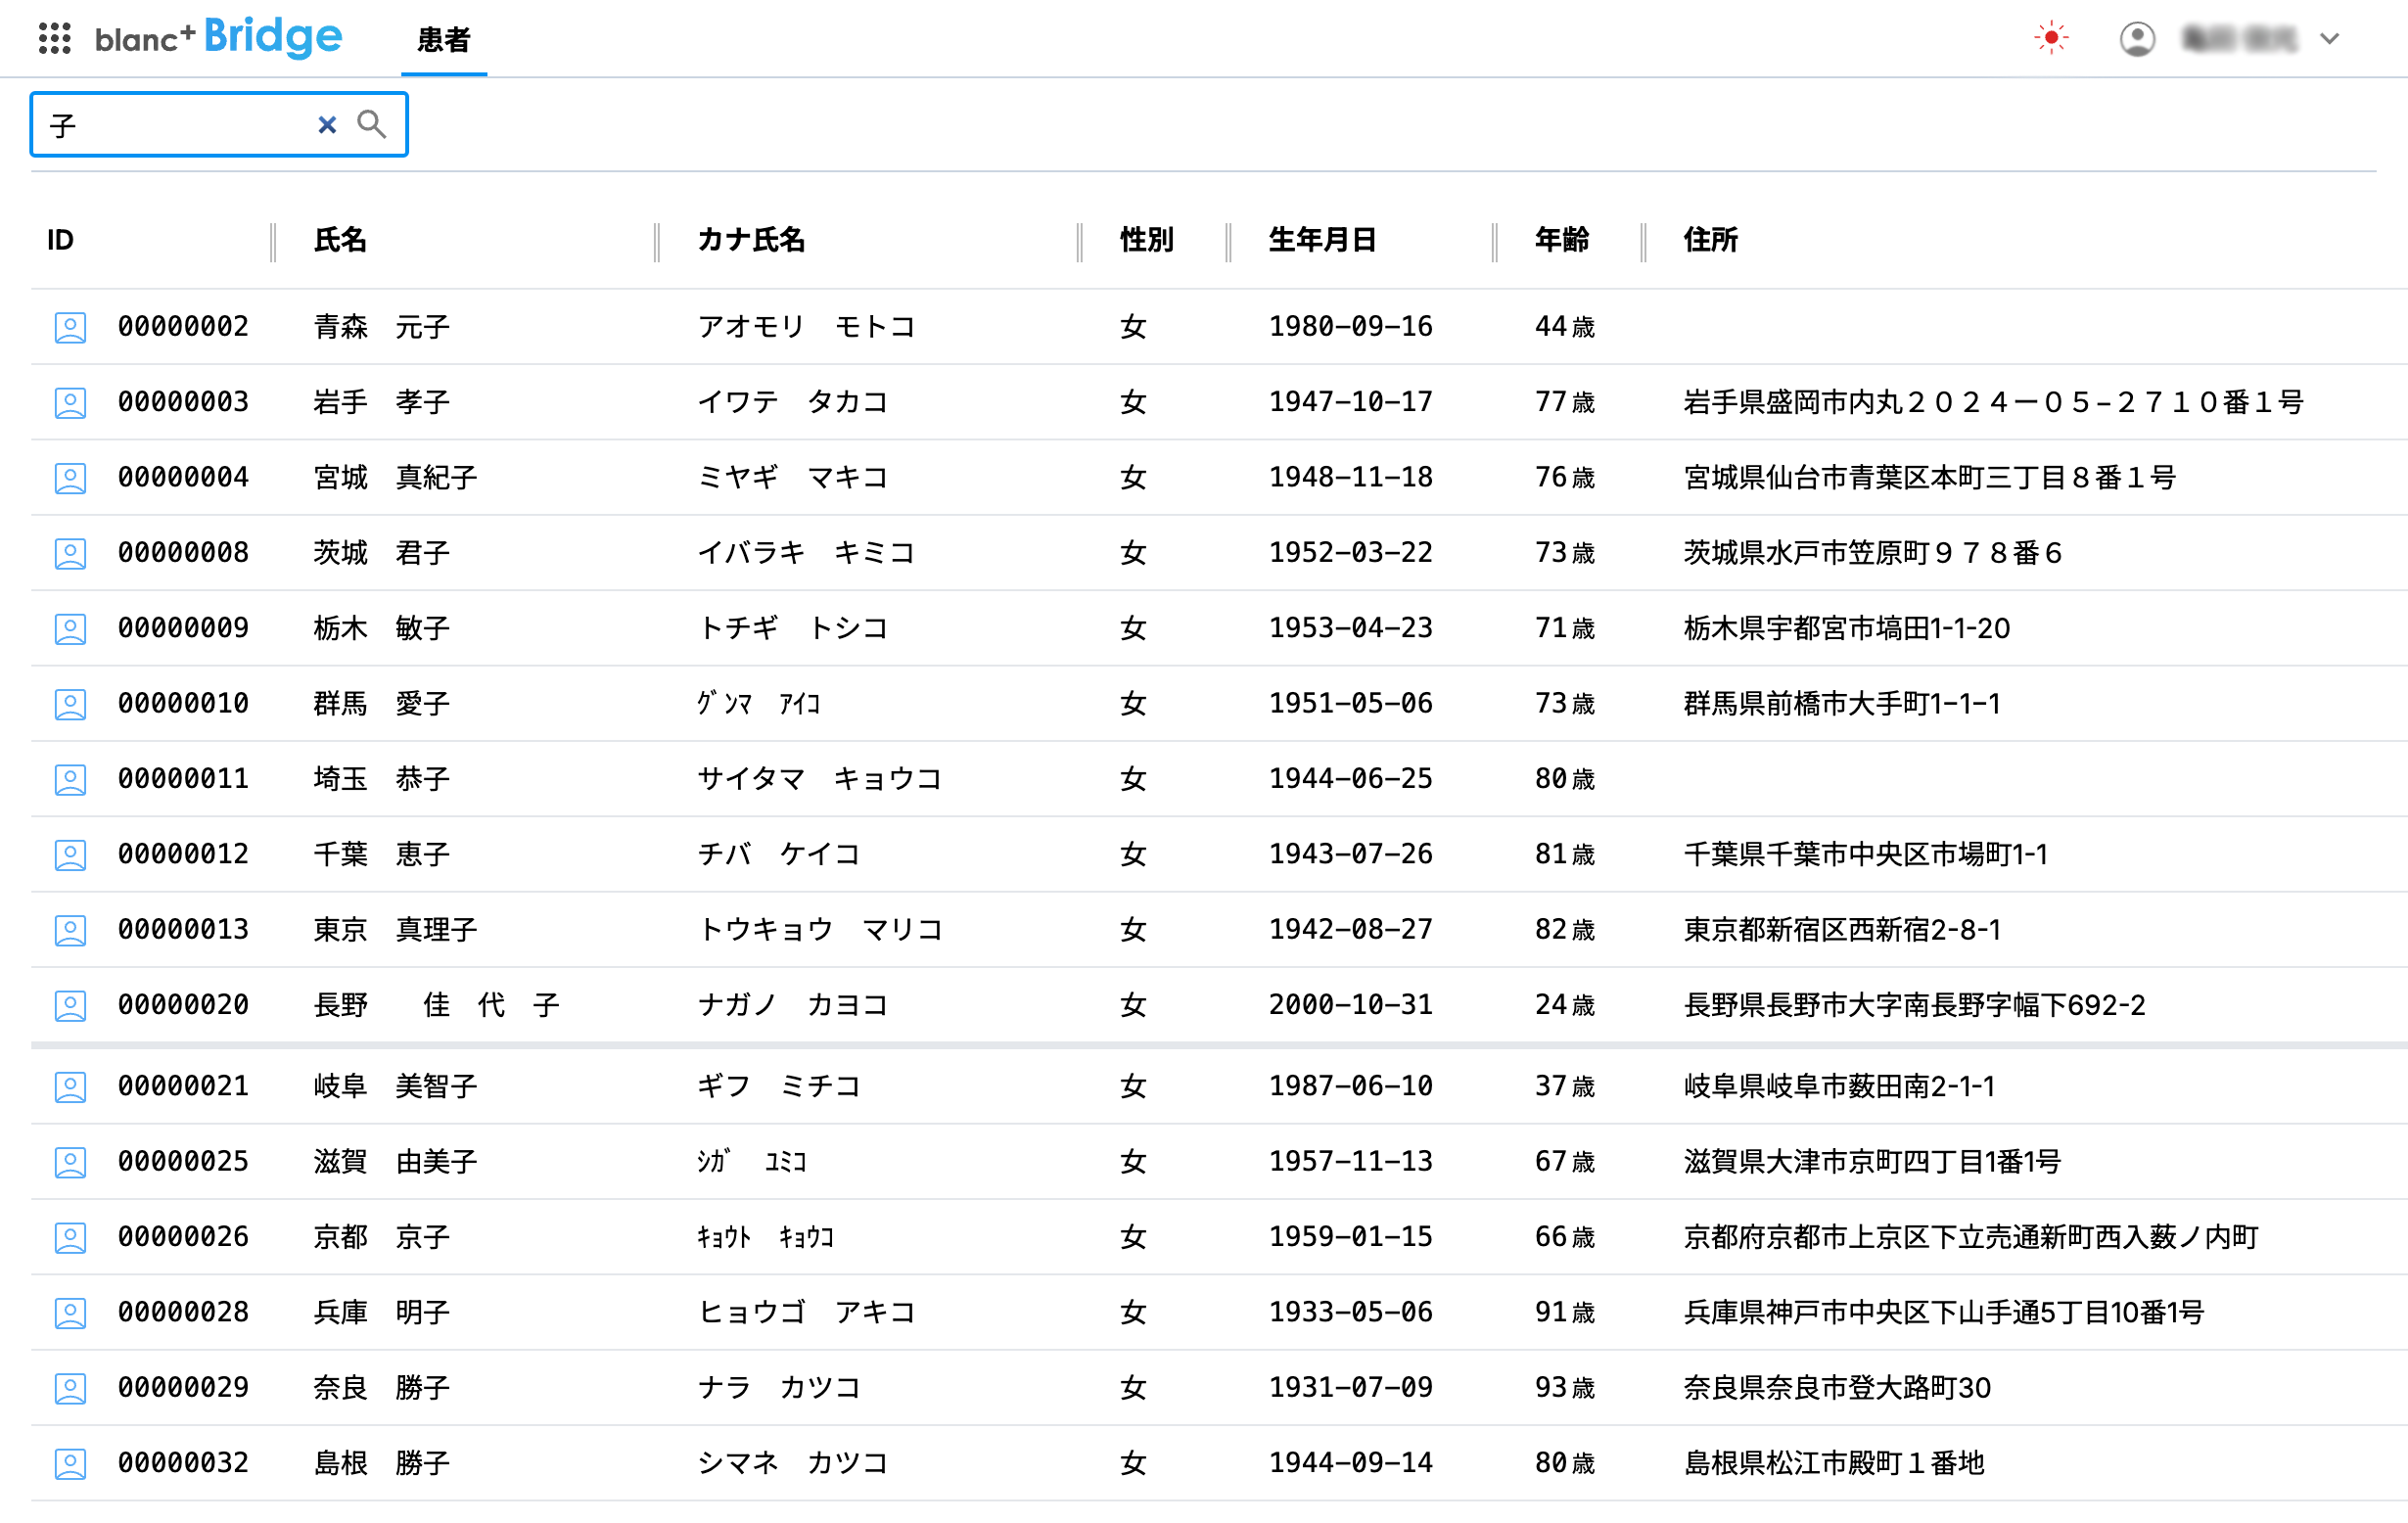Toggle the light/dark theme sun icon
Screen dimensions: 2408x1523
coord(2052,37)
